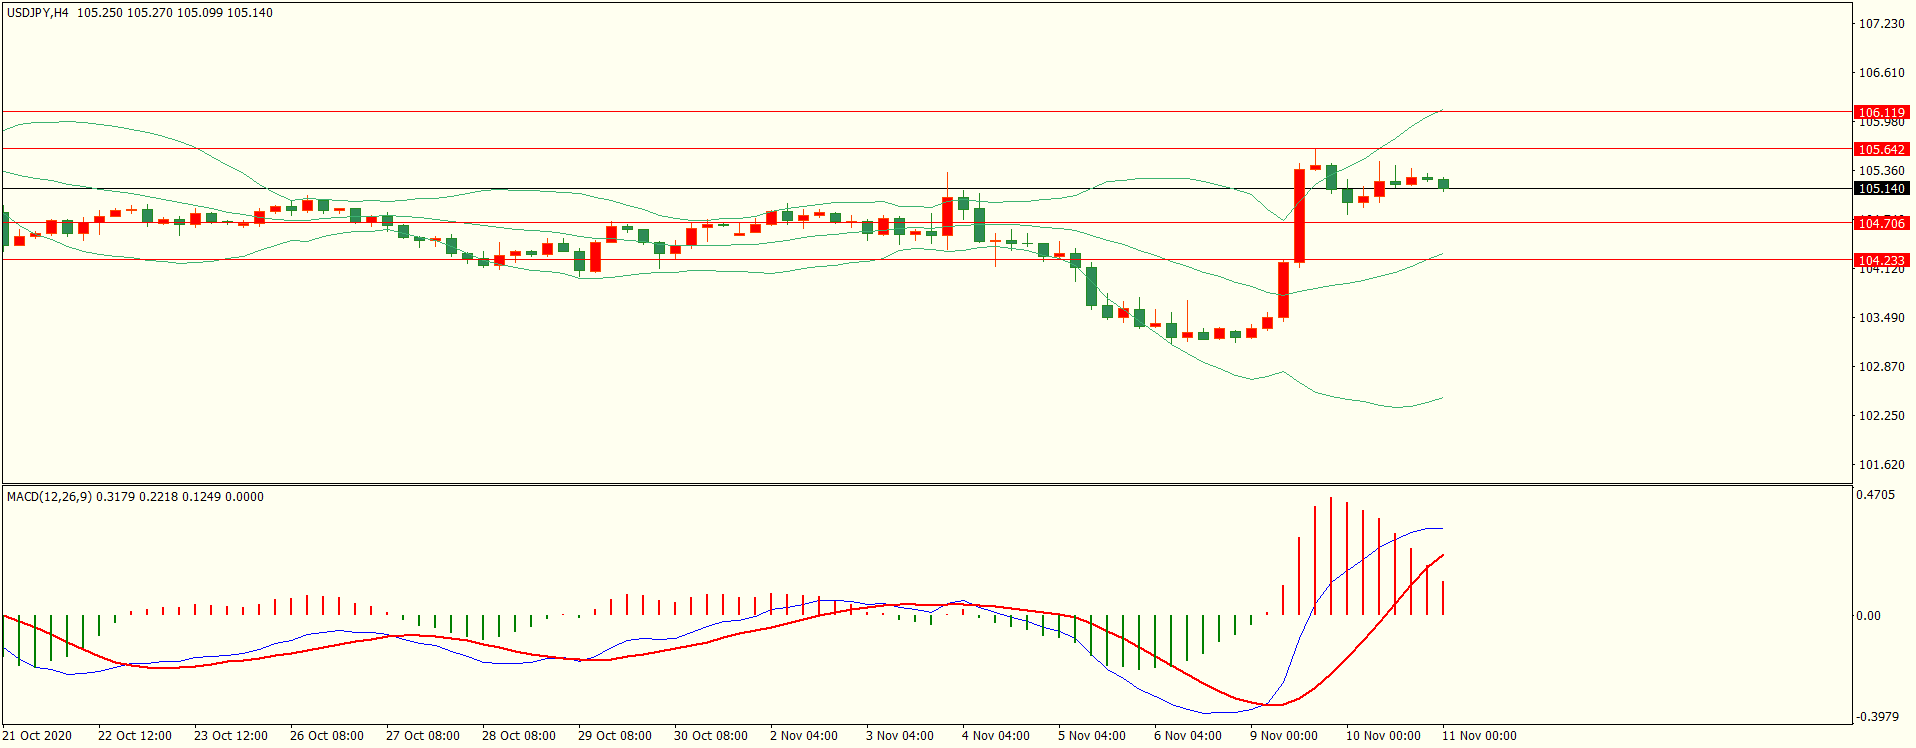
Task: Click the 11 Nov 00:00 time label
Action: click(1479, 736)
